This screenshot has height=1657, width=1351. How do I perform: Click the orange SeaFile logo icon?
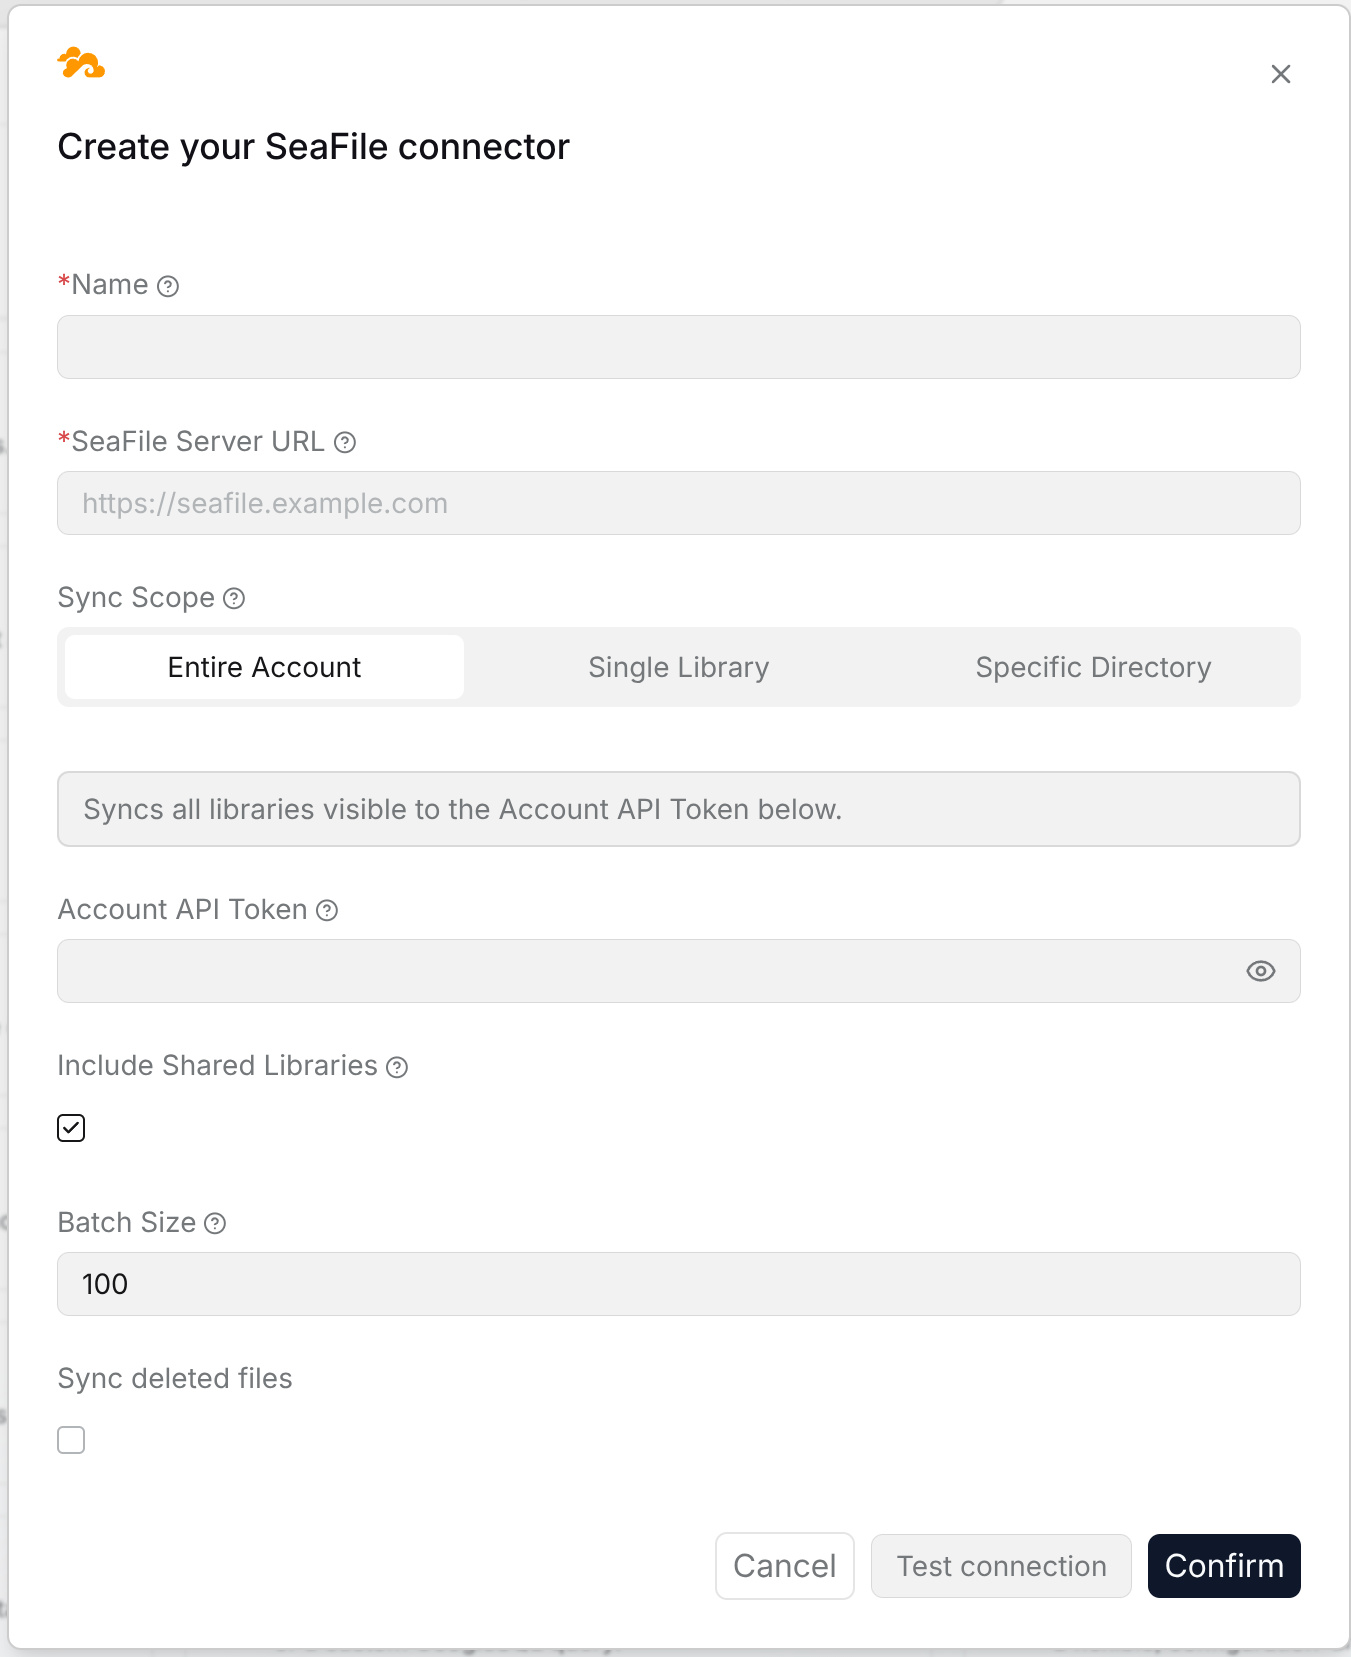(81, 63)
